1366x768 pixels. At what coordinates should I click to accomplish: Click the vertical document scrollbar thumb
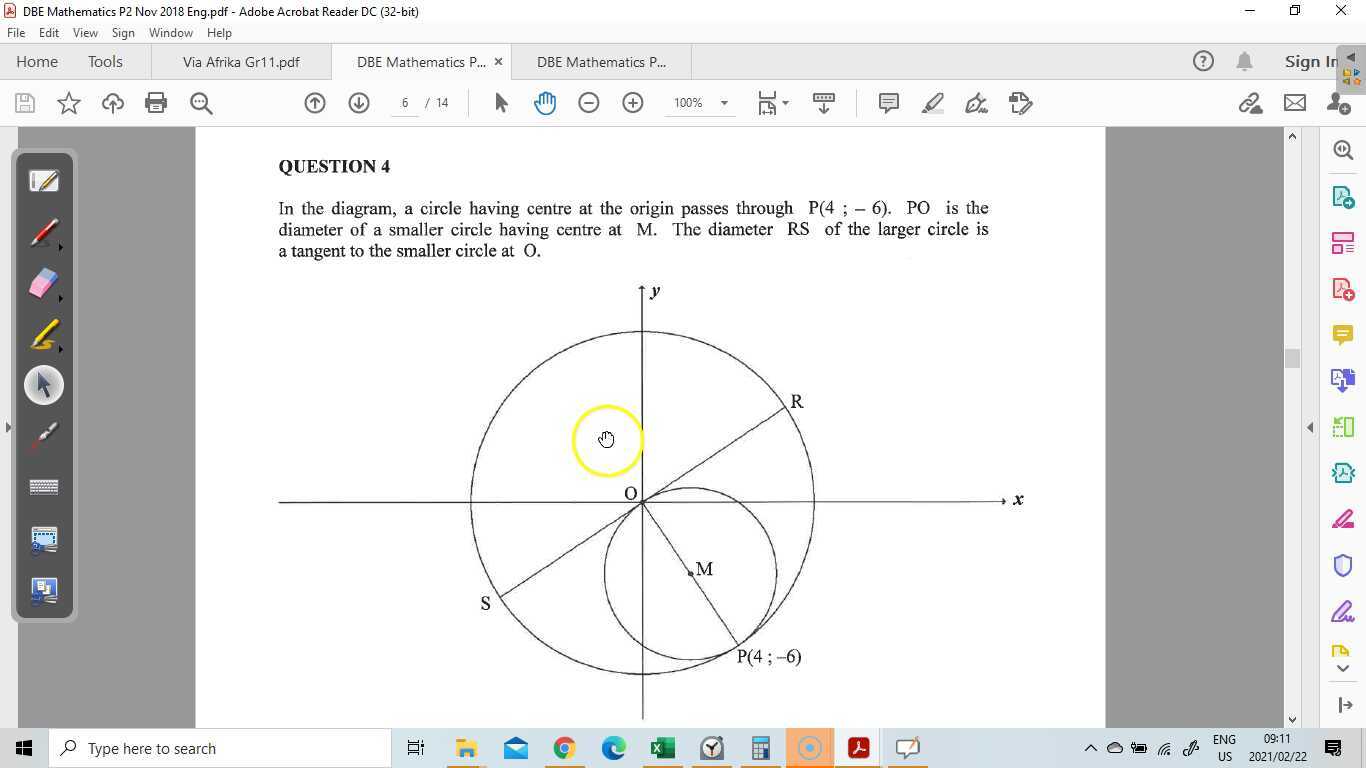coord(1292,358)
